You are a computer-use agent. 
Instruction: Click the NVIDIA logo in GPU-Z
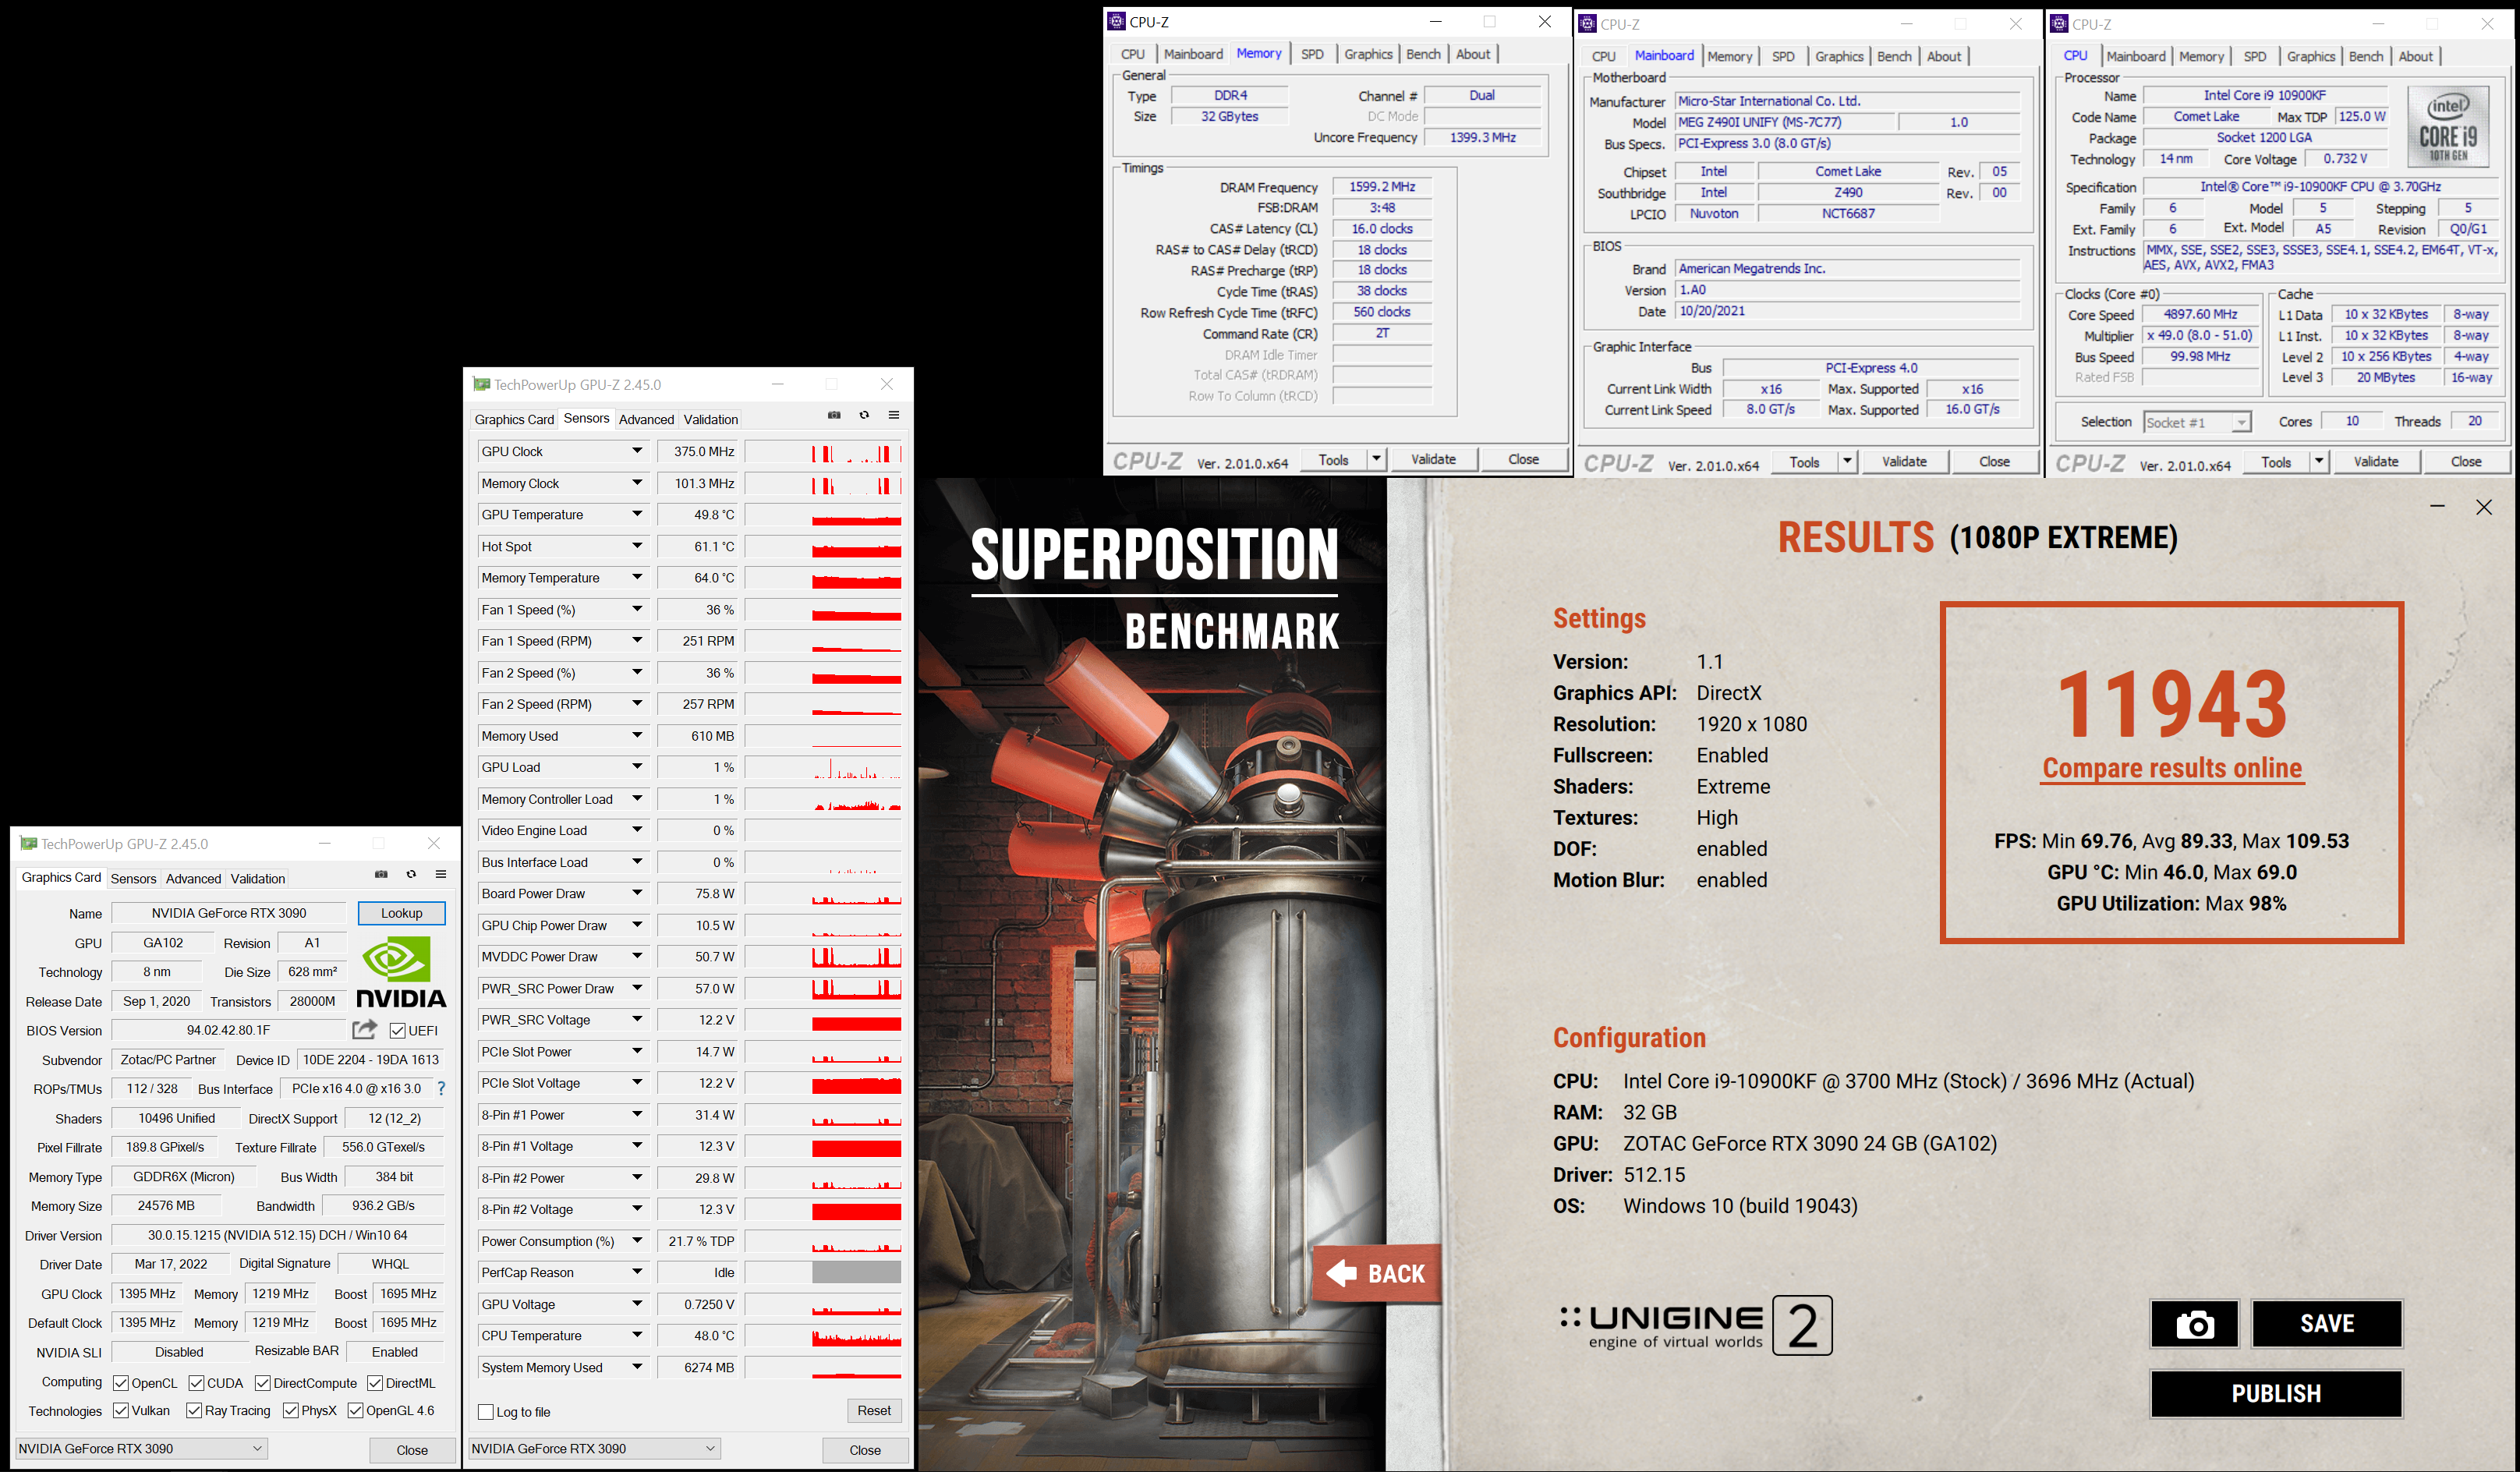[401, 971]
